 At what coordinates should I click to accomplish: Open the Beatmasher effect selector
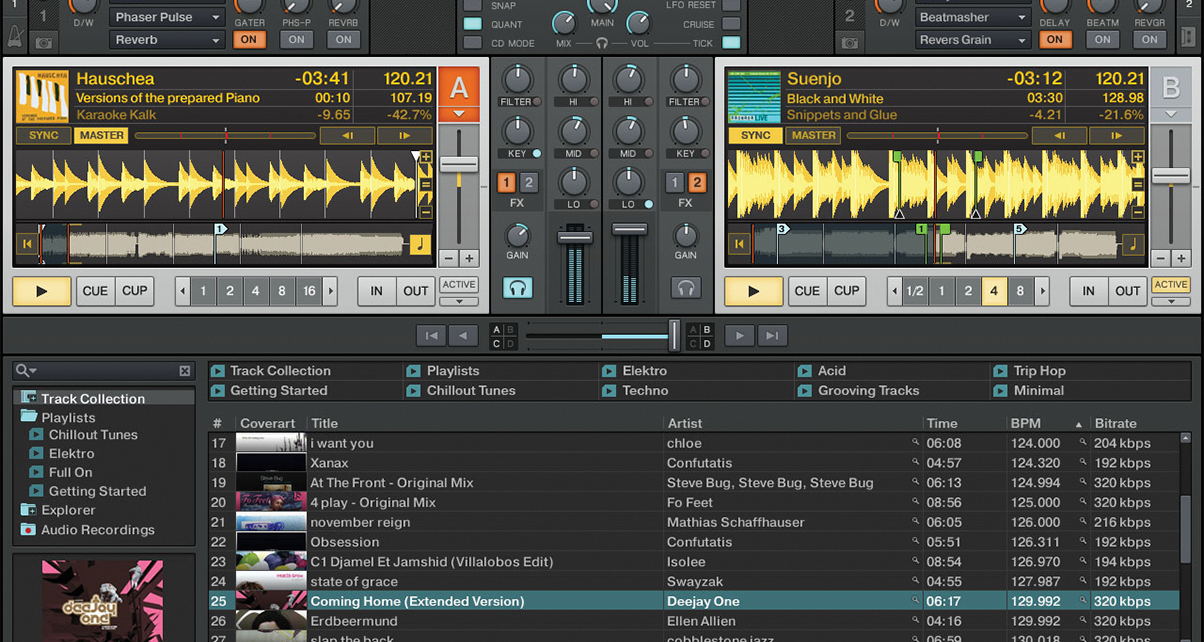click(971, 16)
